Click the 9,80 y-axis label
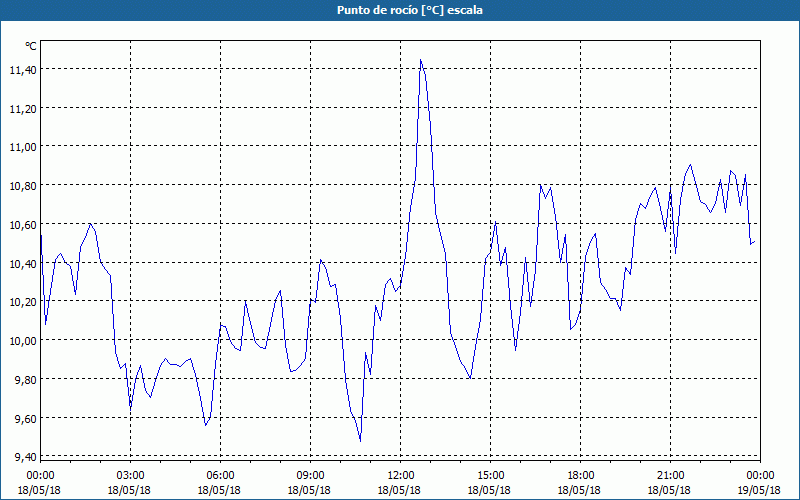800x500 pixels. coord(26,380)
